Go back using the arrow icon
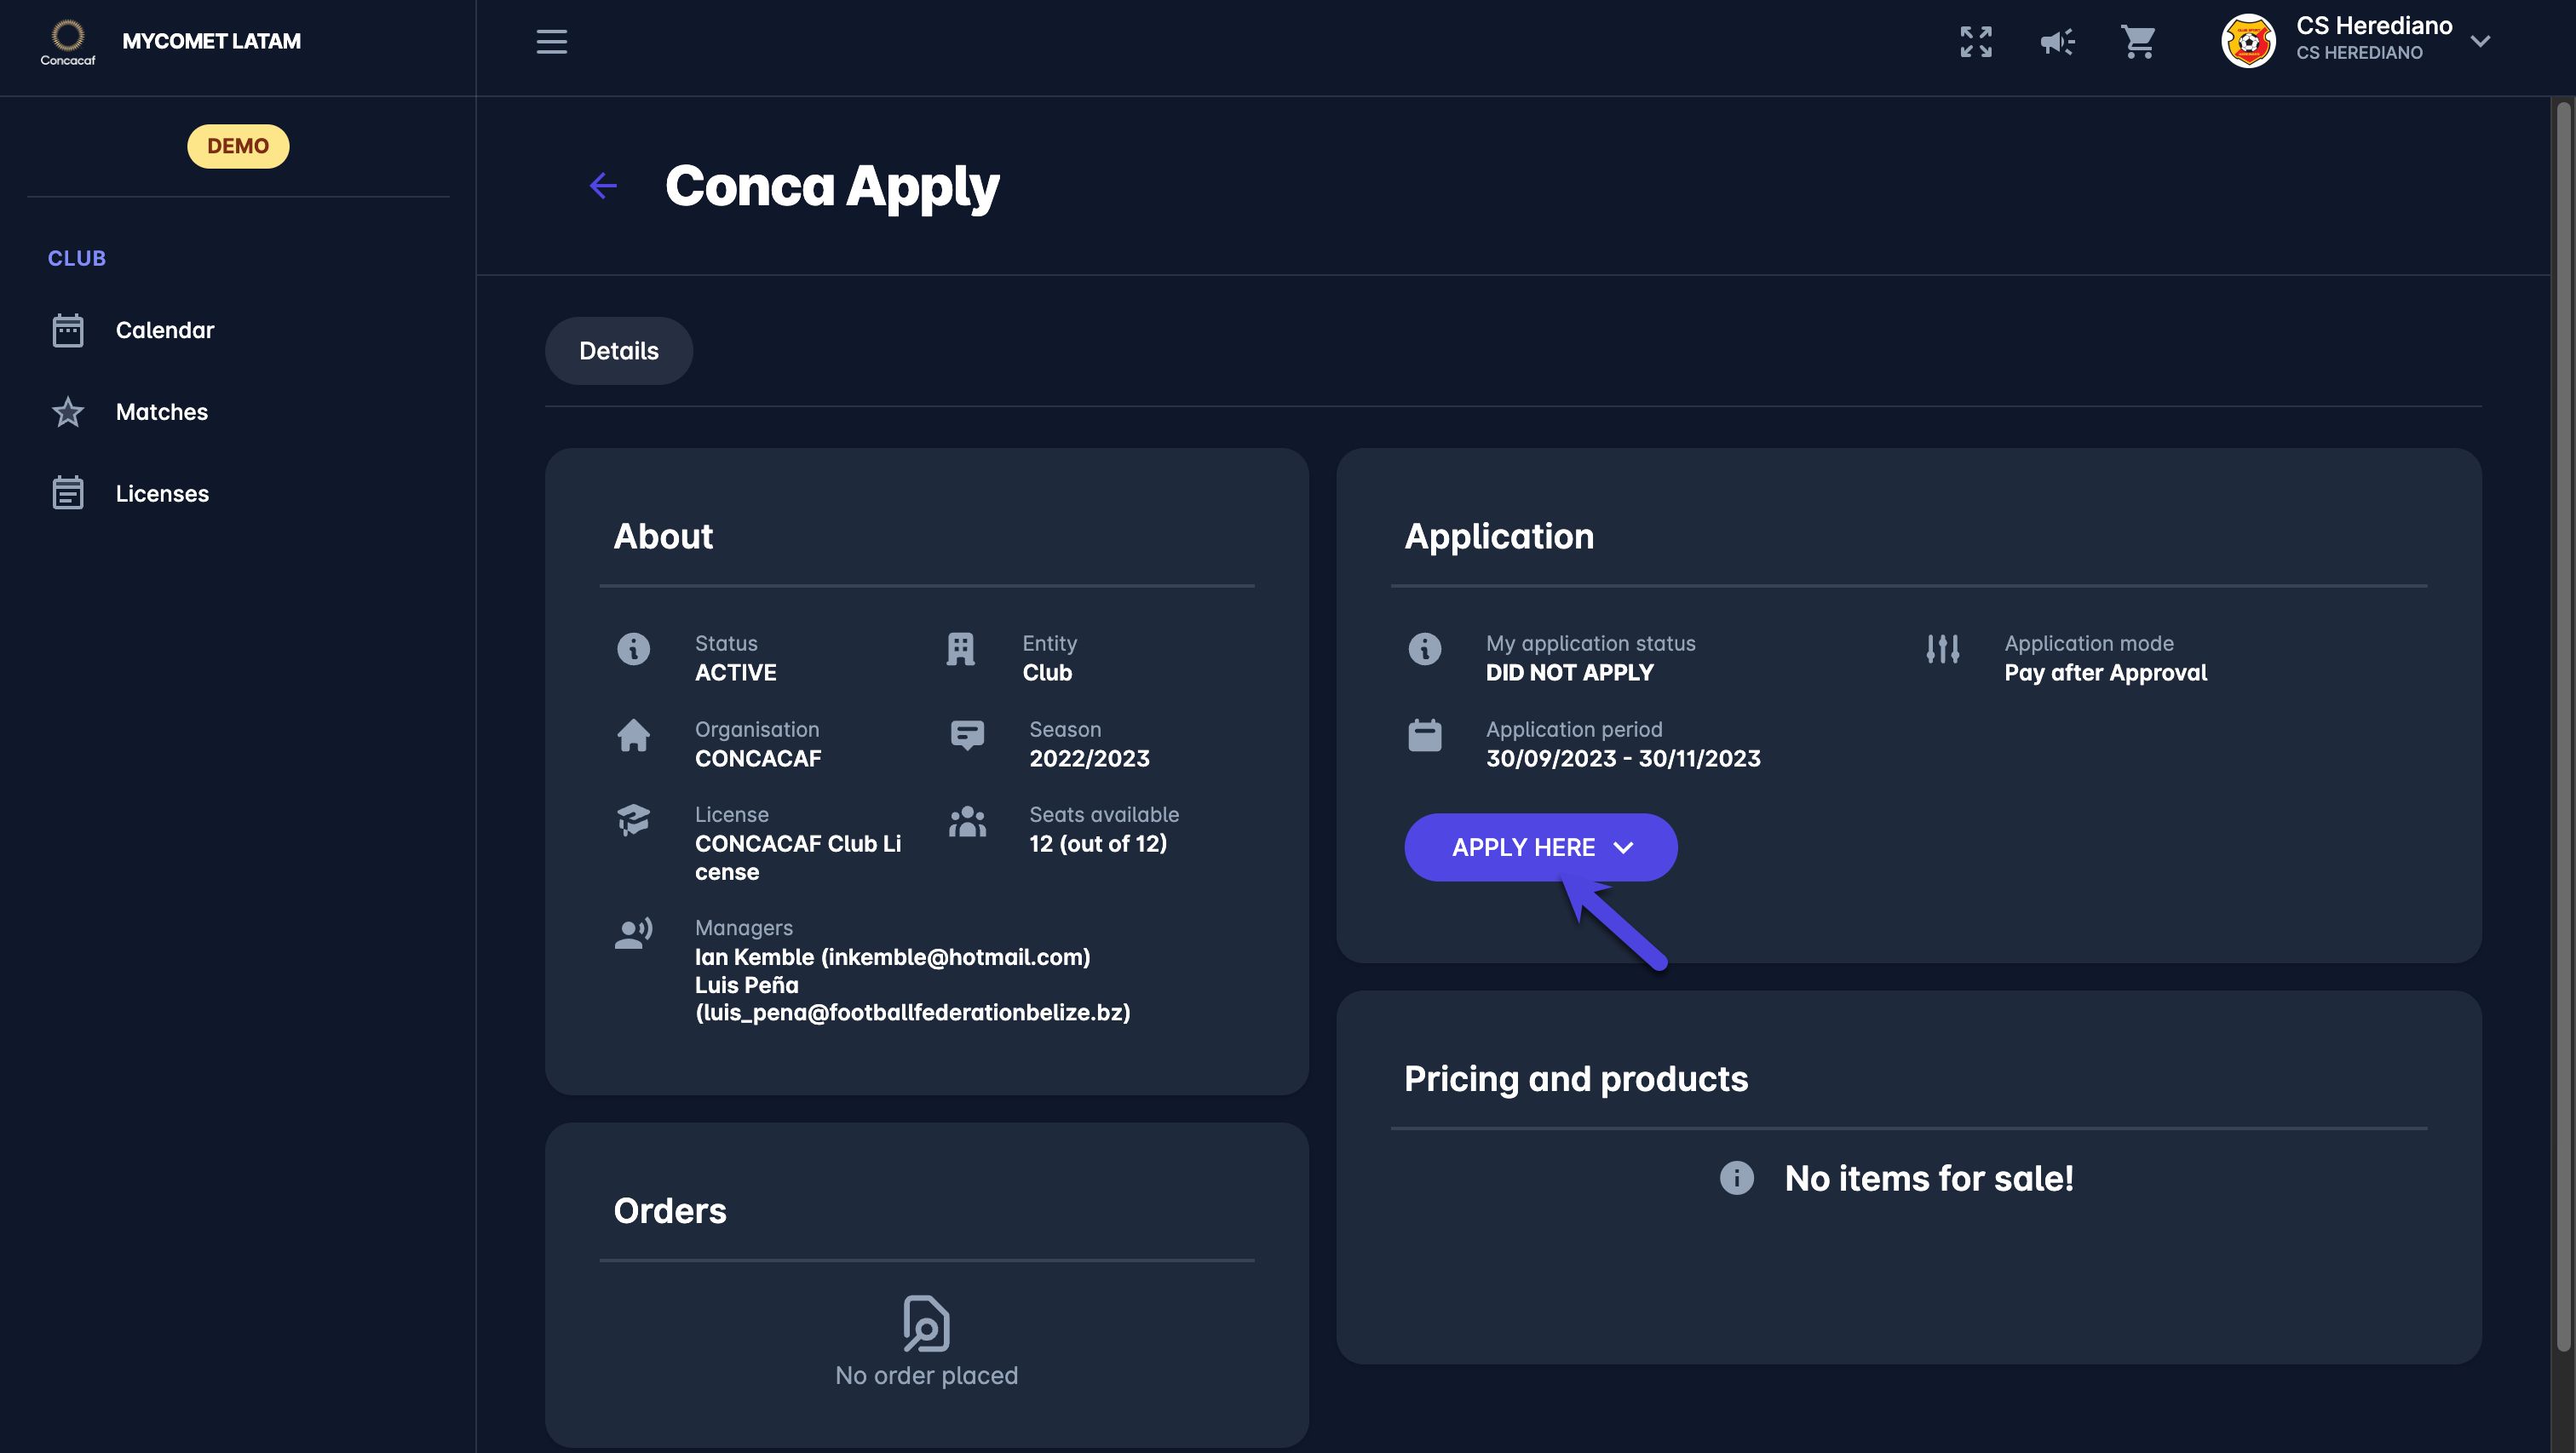The width and height of the screenshot is (2576, 1453). [x=603, y=185]
